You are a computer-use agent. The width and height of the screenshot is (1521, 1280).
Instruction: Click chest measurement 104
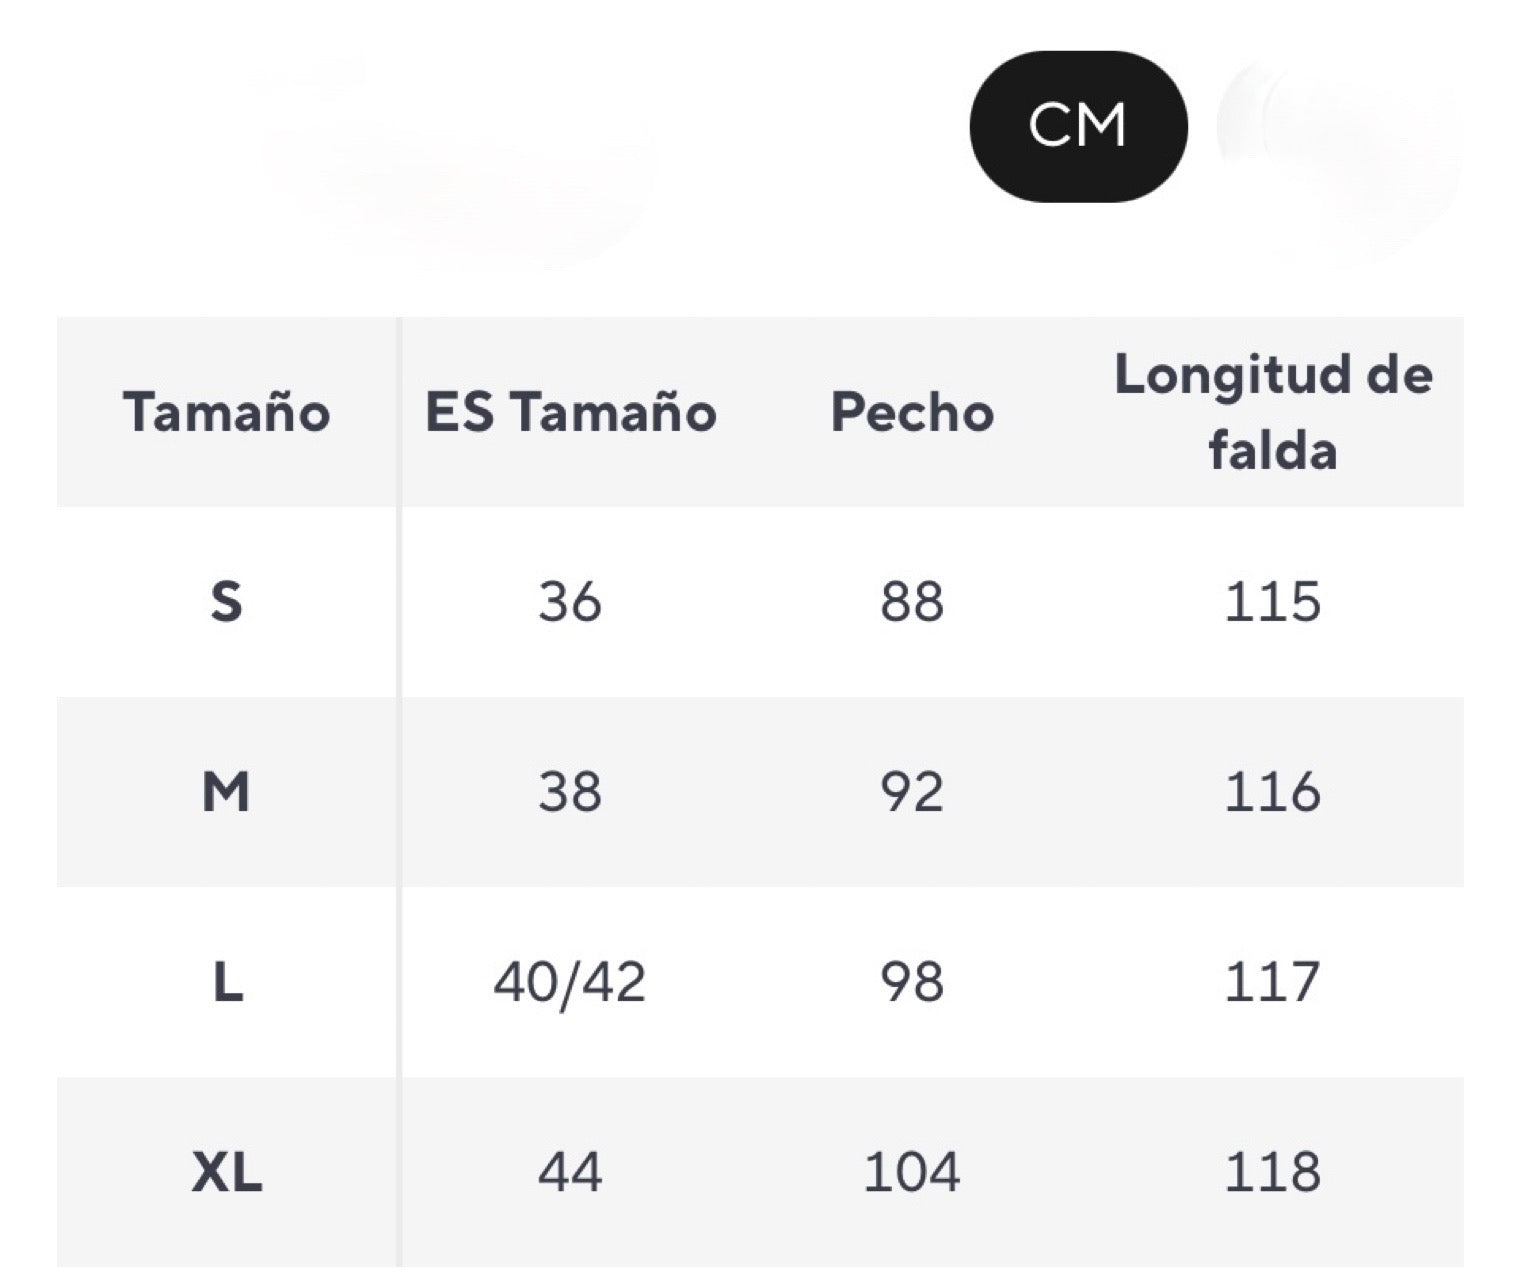pos(912,1172)
